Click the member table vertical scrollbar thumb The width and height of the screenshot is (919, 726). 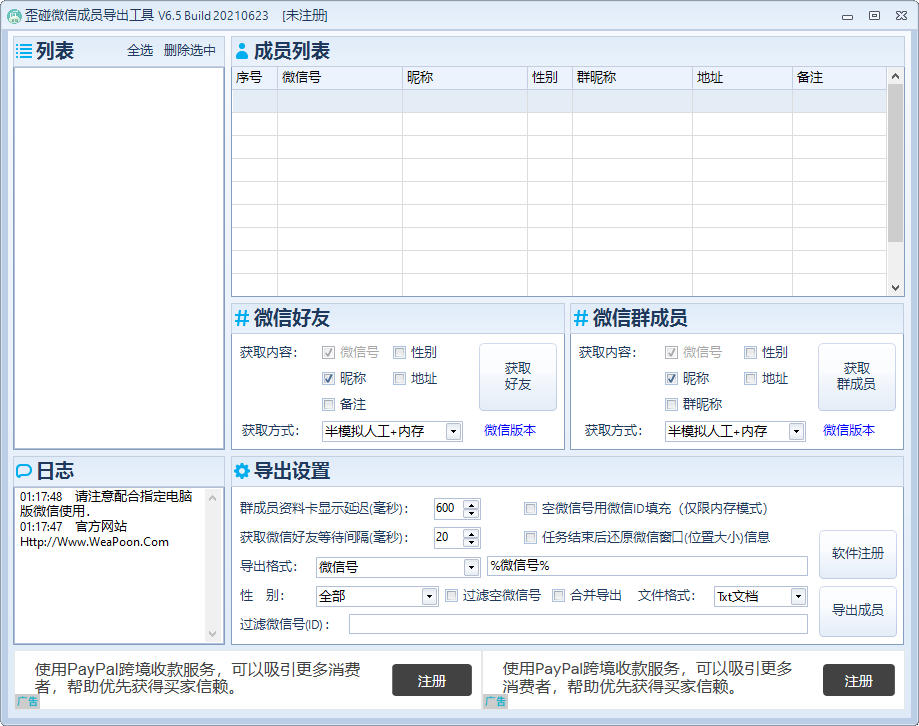pyautogui.click(x=895, y=163)
